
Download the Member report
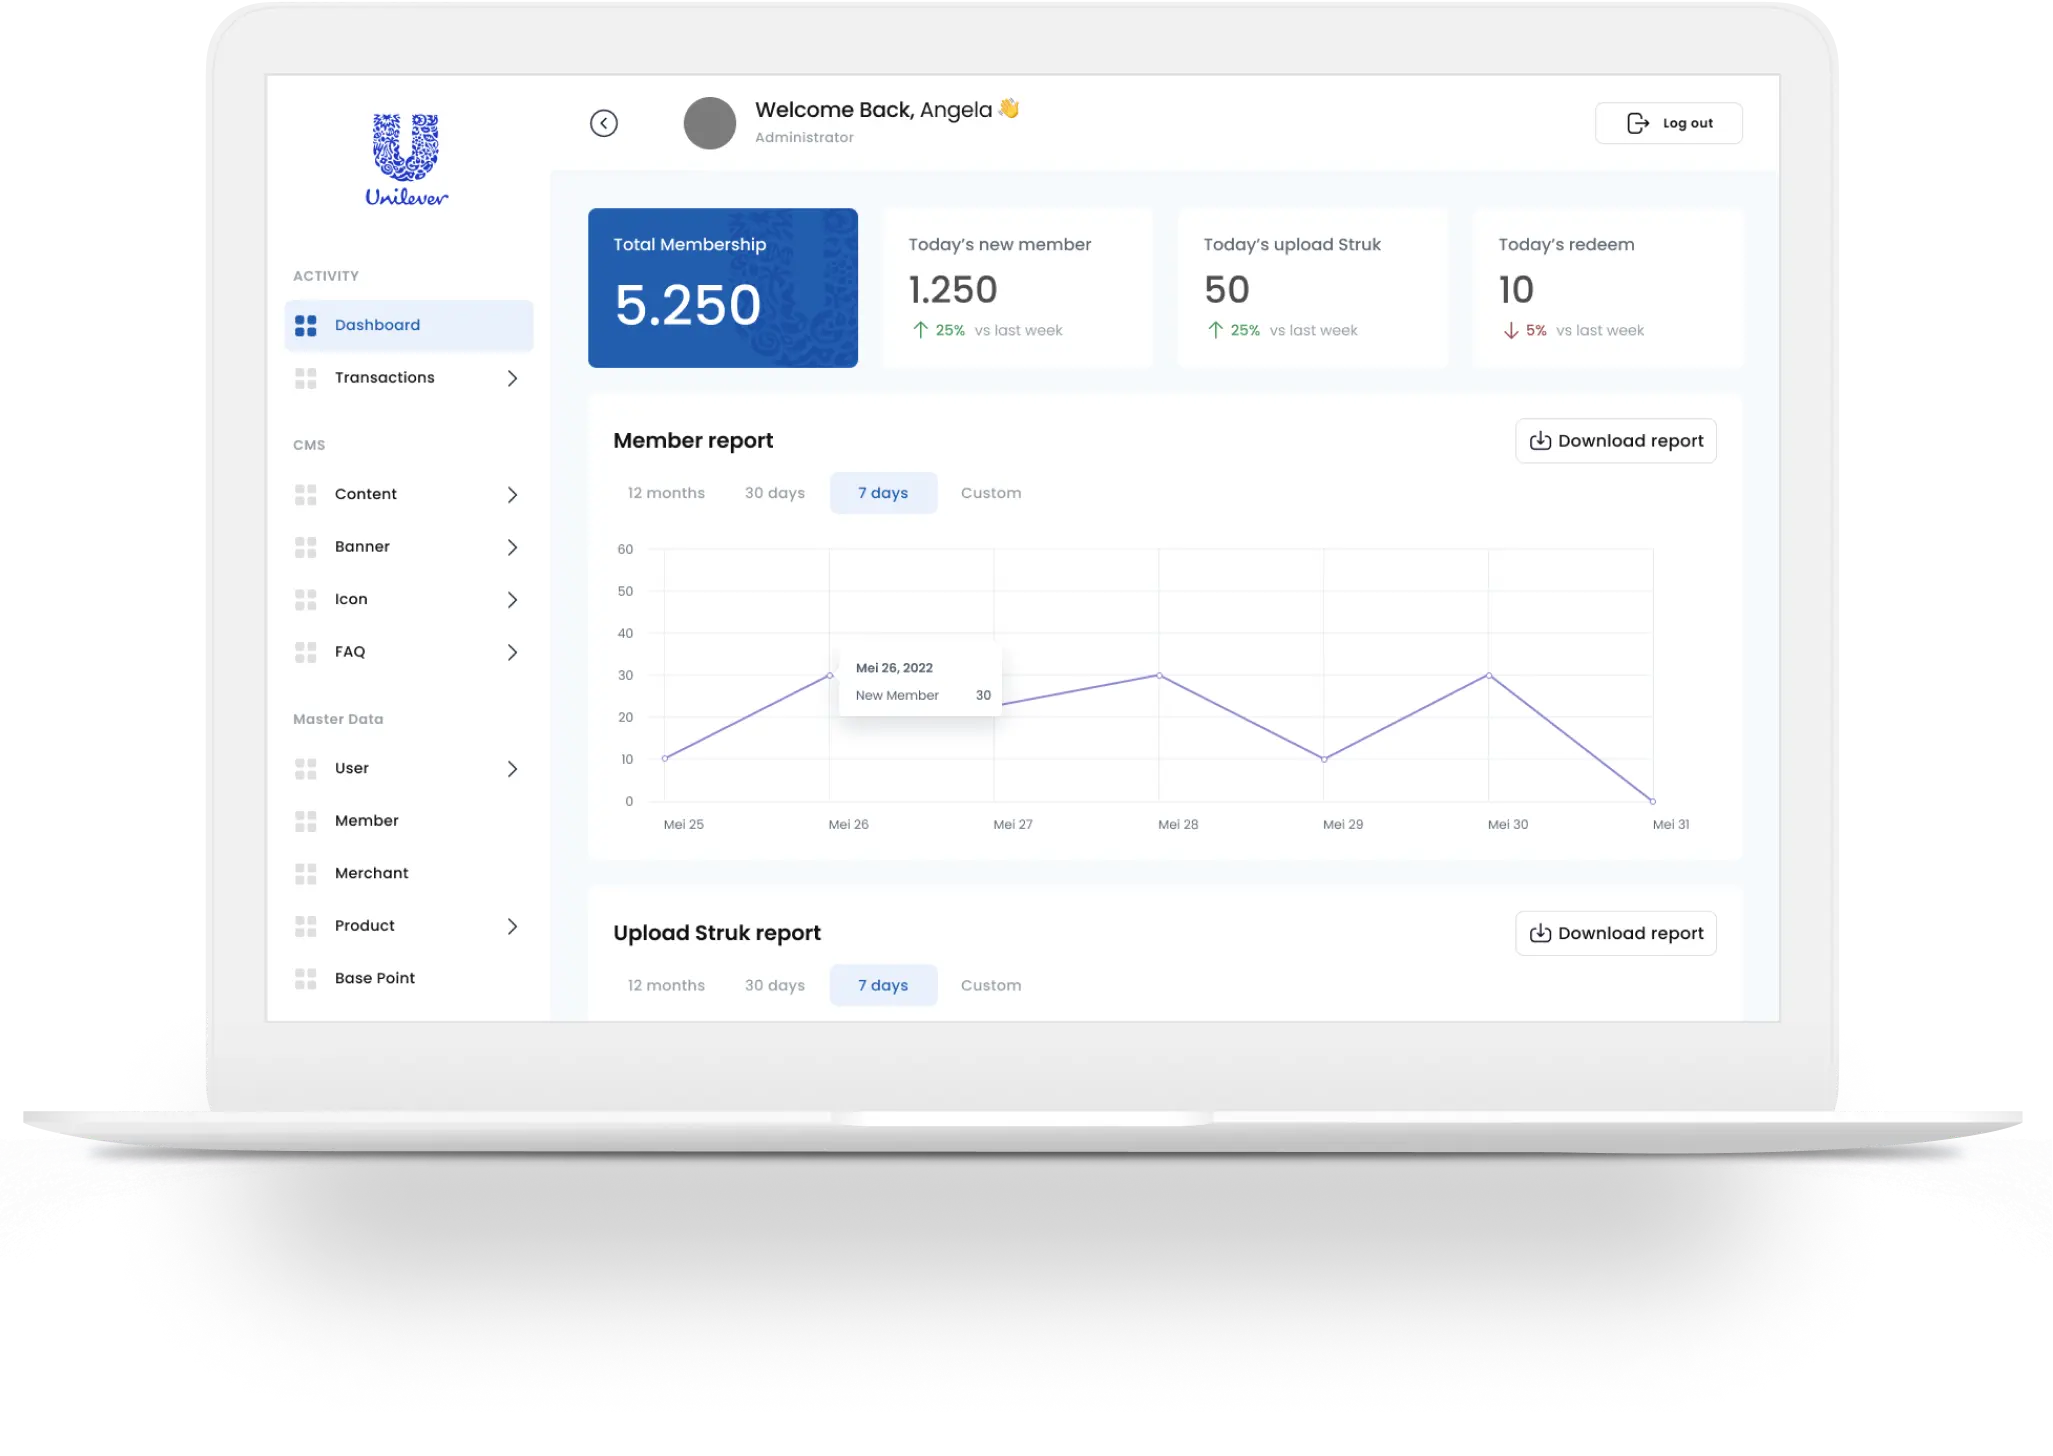click(x=1615, y=441)
